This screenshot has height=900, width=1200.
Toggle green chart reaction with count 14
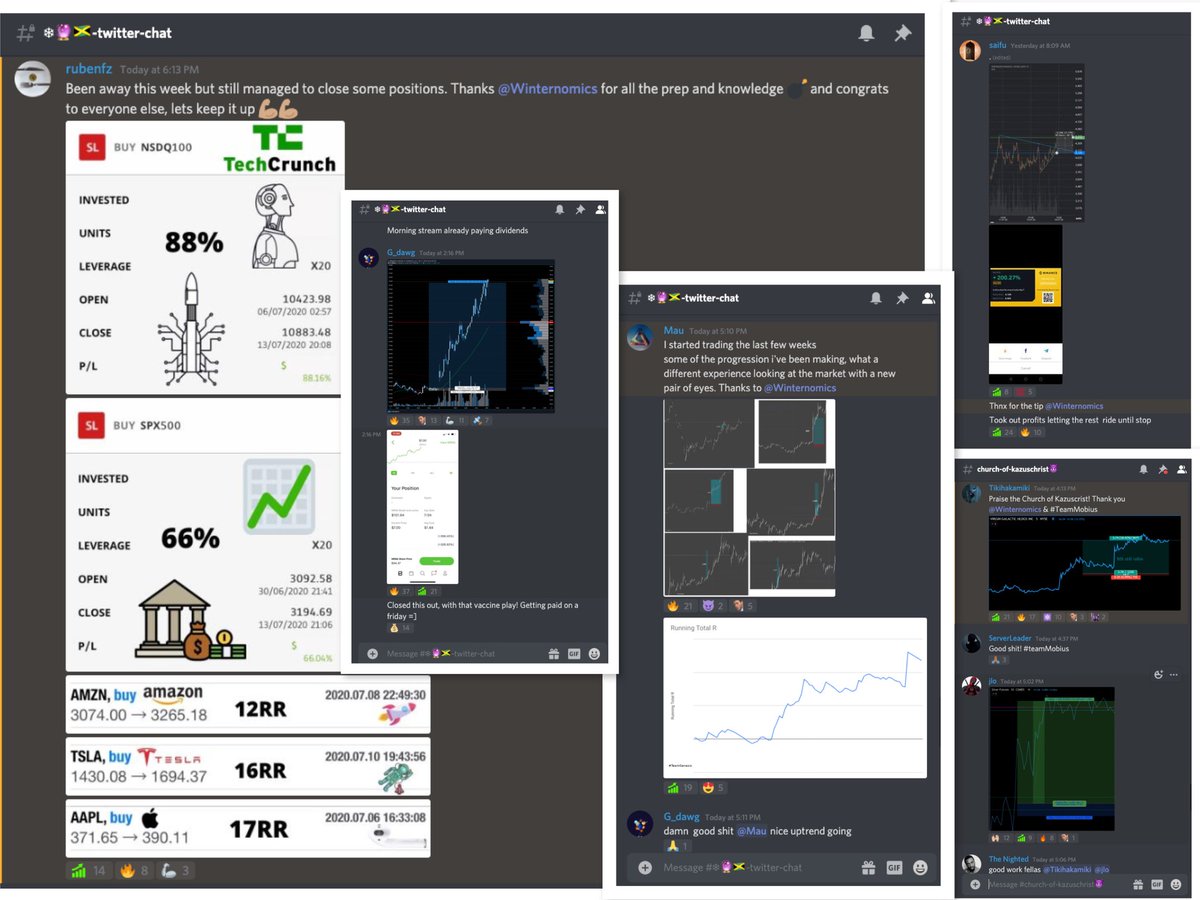click(88, 871)
